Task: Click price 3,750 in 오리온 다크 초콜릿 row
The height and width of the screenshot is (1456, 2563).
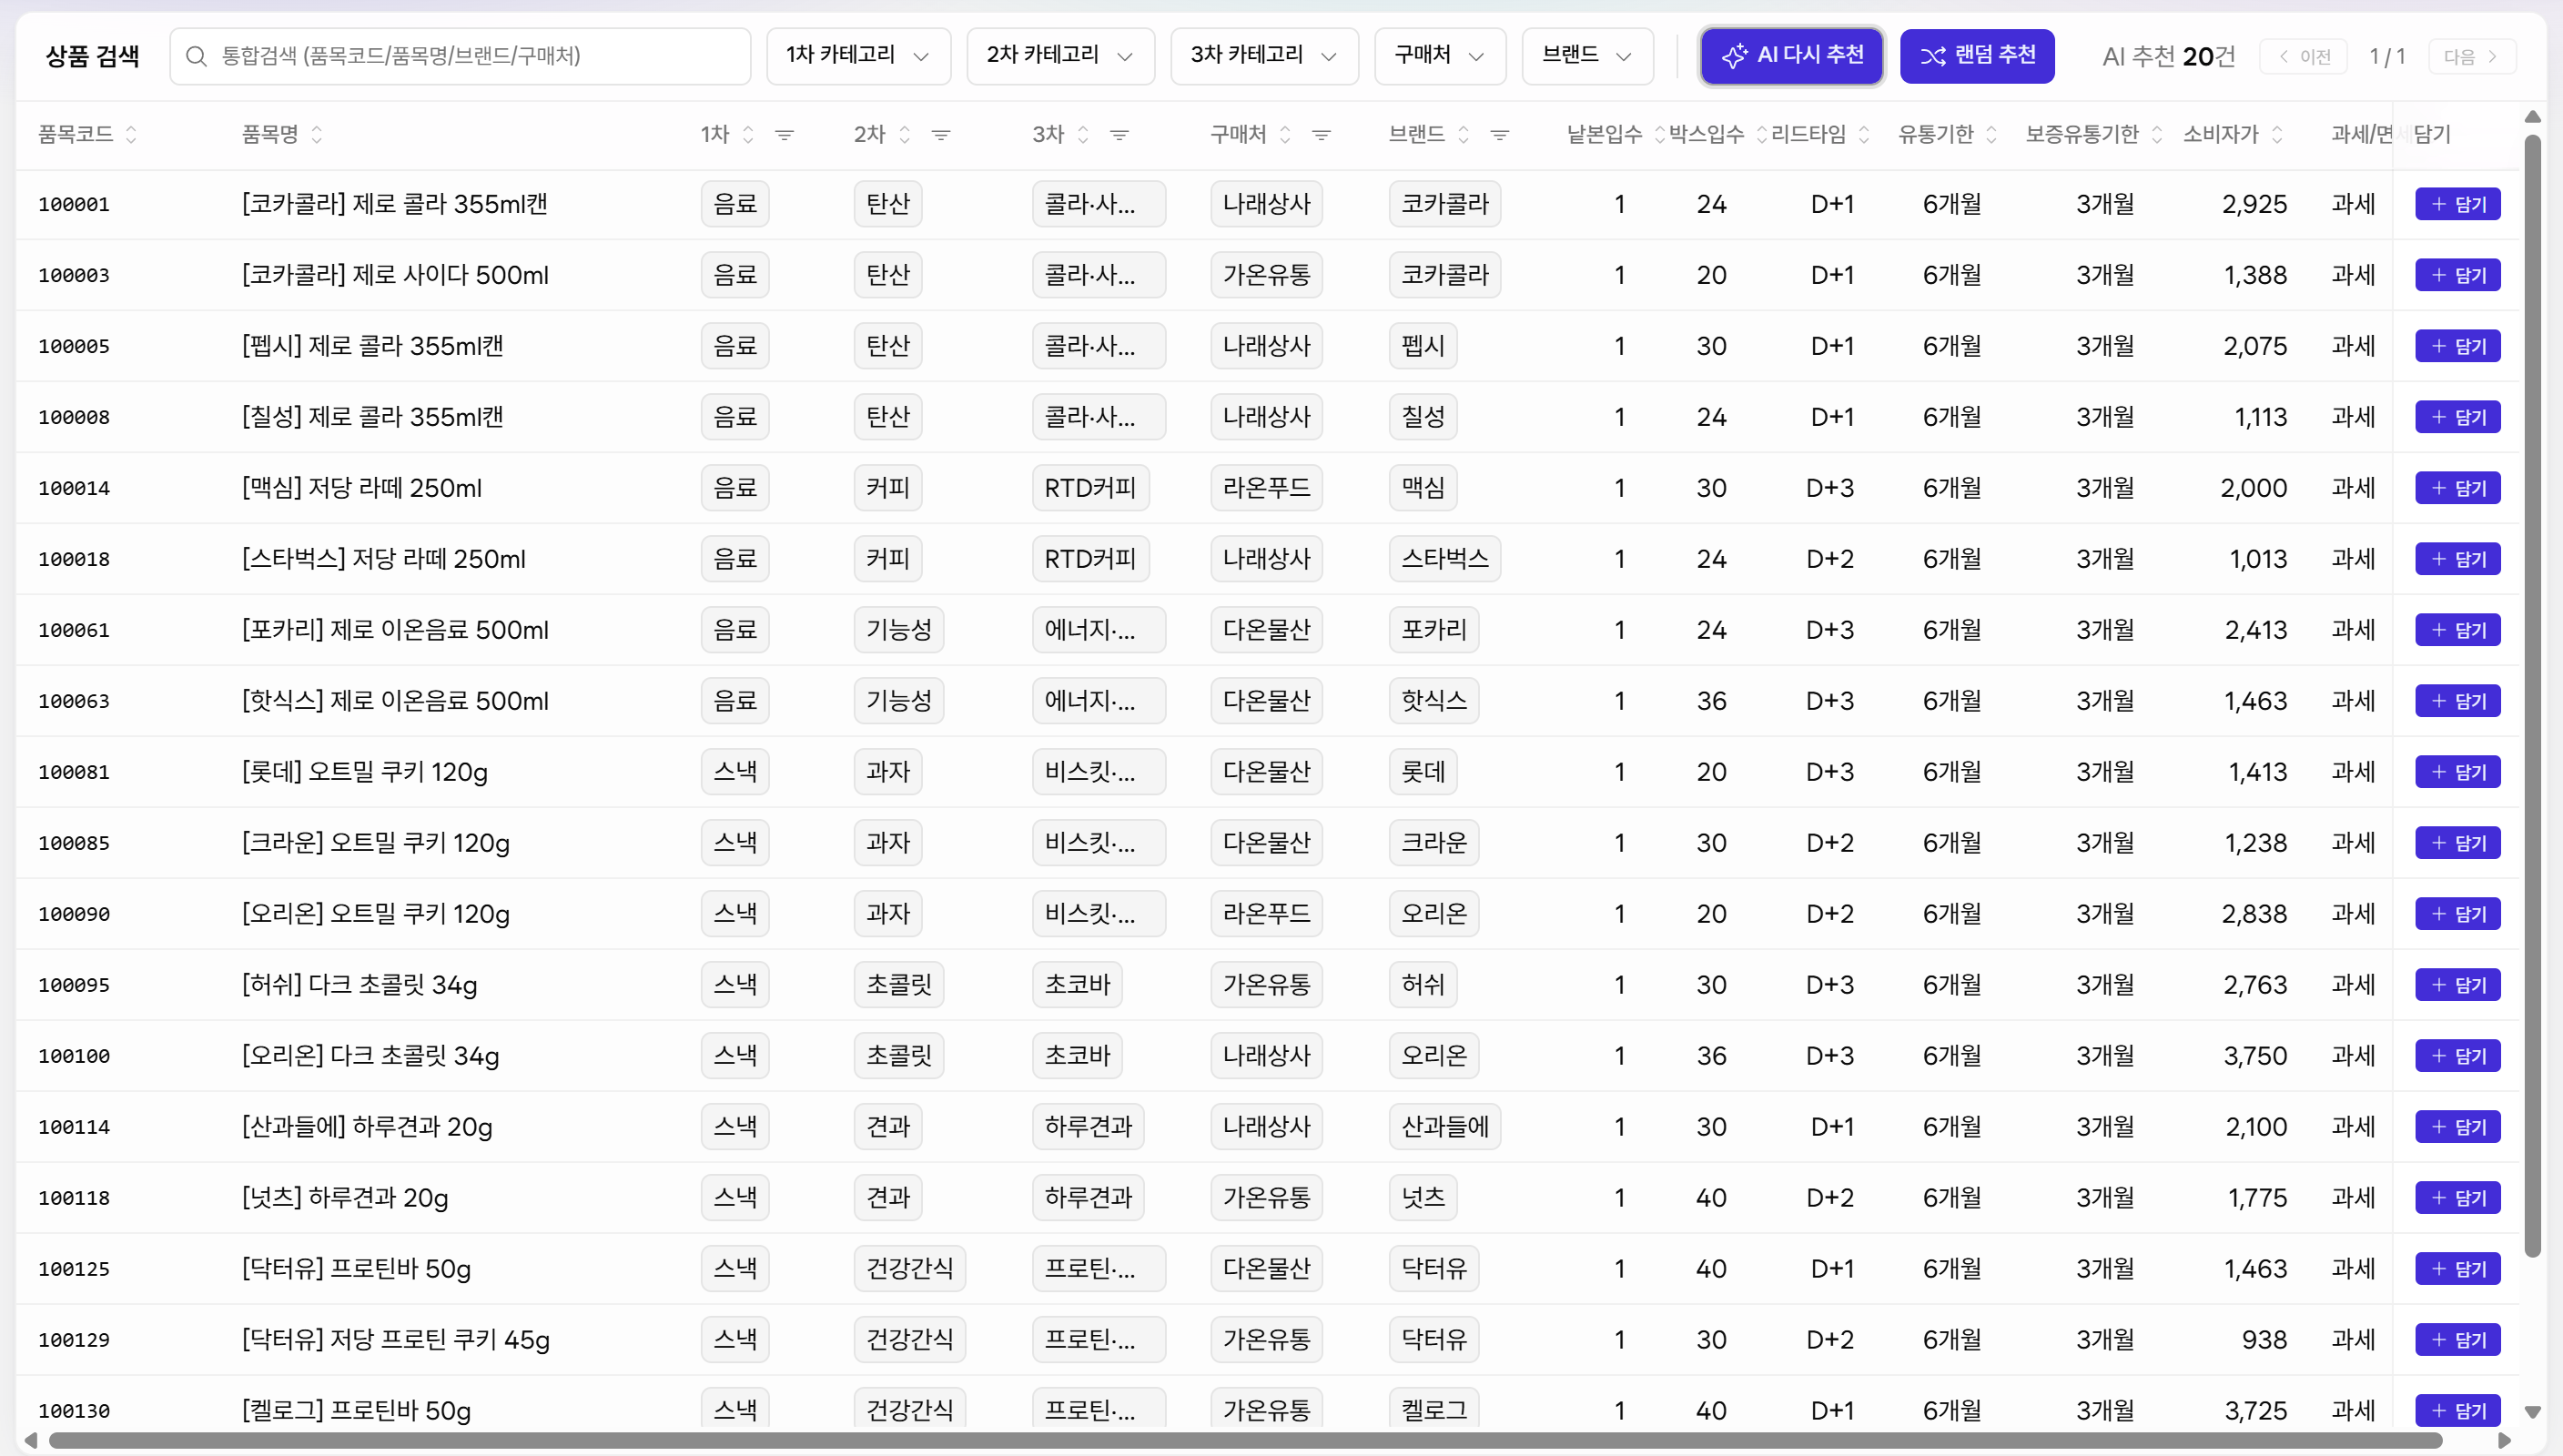Action: pyautogui.click(x=2255, y=1056)
